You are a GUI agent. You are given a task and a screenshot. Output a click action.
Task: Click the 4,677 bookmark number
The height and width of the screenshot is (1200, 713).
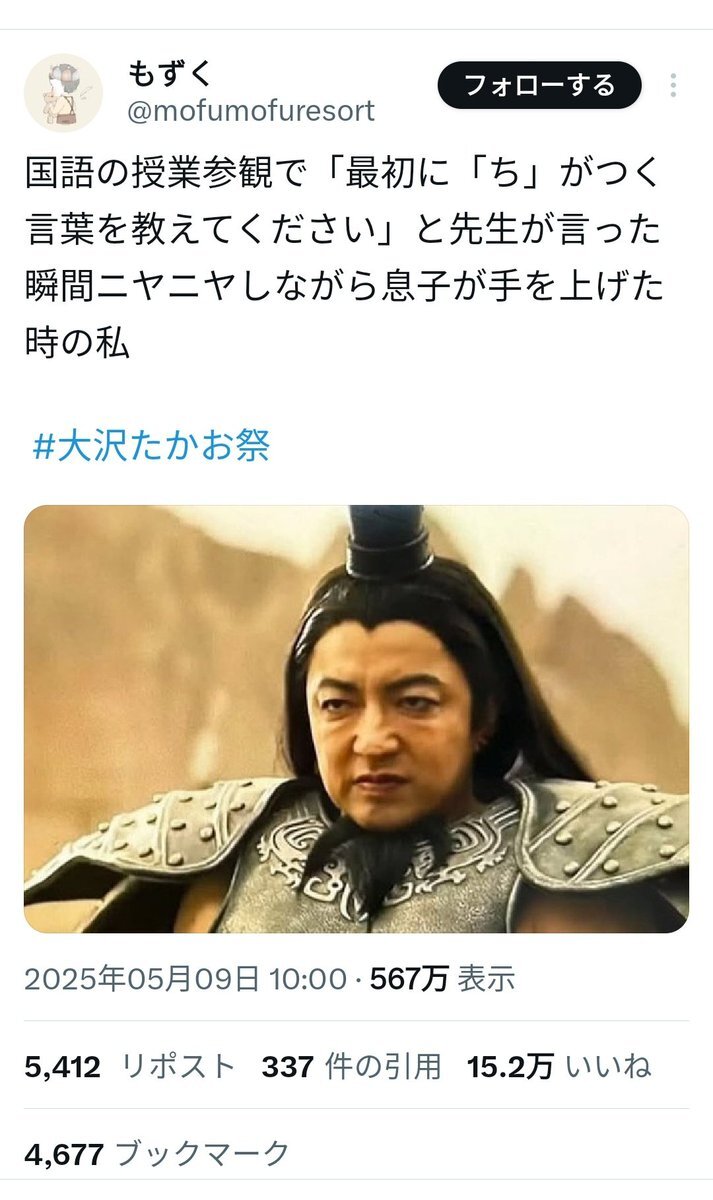coord(64,1154)
